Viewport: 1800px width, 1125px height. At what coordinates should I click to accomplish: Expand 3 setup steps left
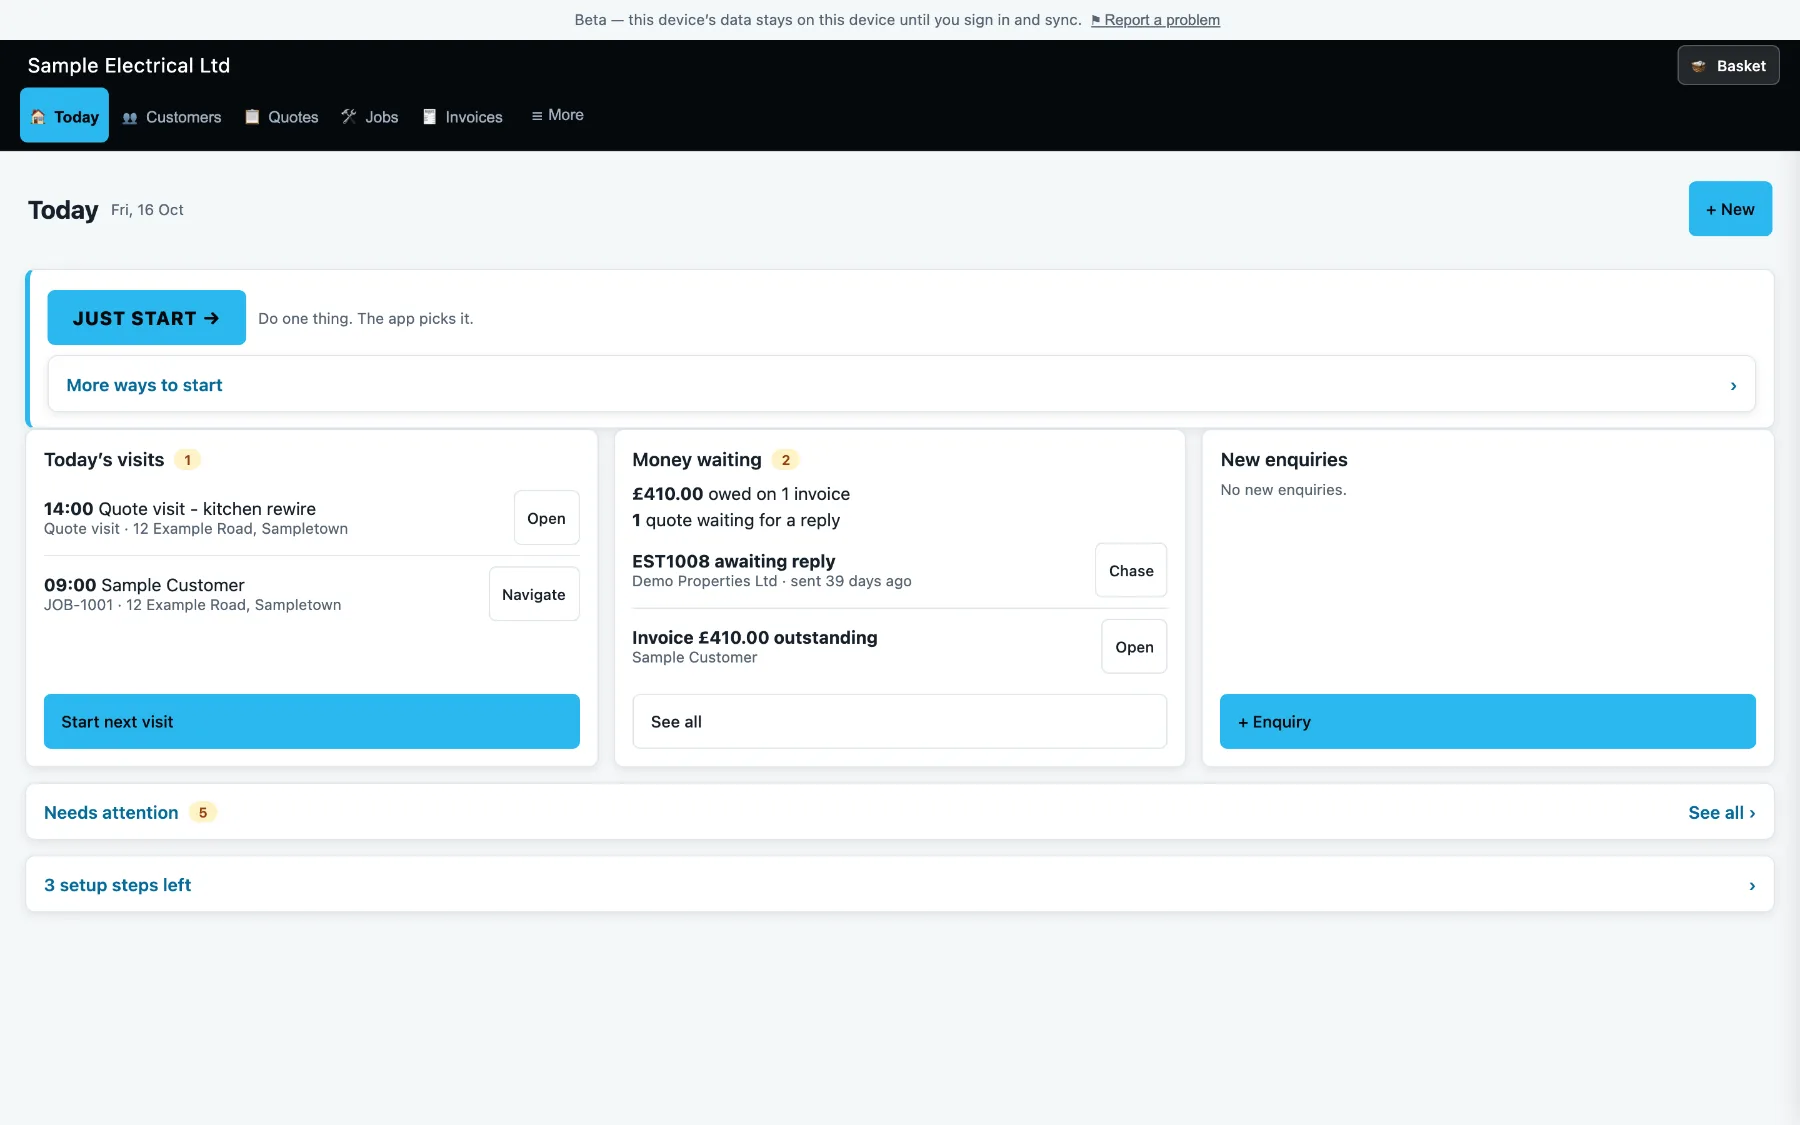tap(900, 884)
